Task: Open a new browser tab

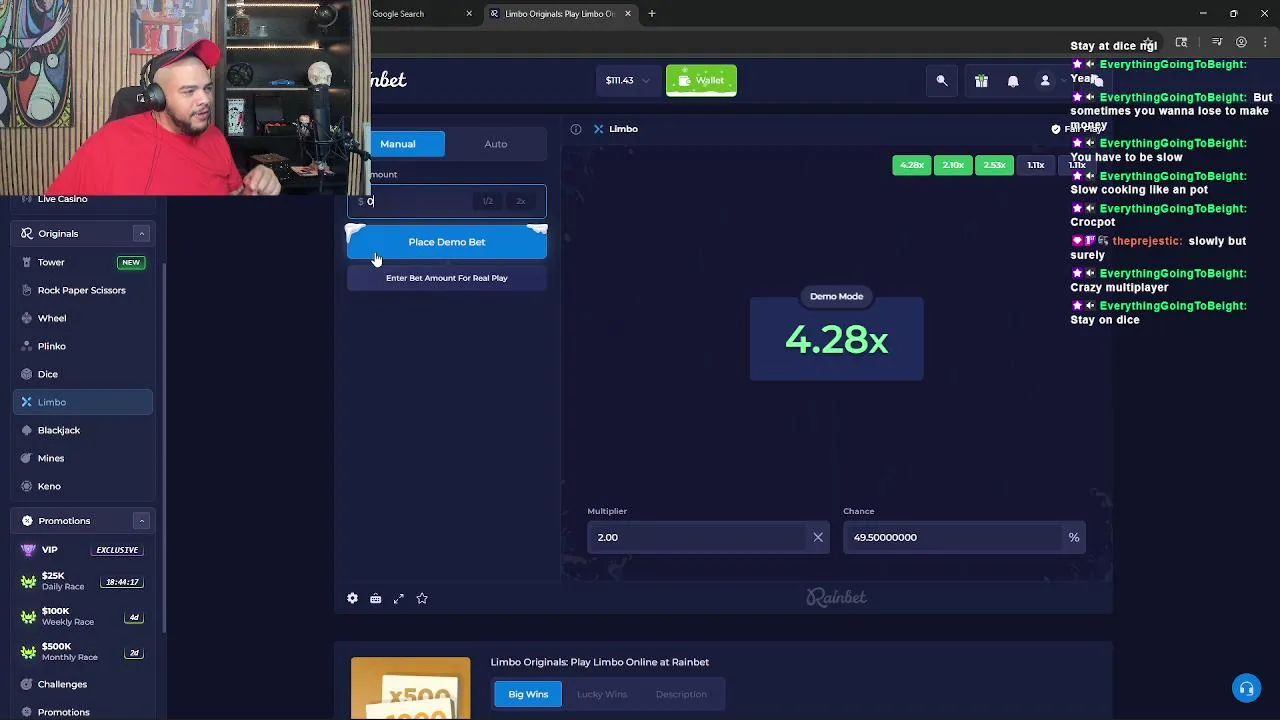Action: click(652, 14)
